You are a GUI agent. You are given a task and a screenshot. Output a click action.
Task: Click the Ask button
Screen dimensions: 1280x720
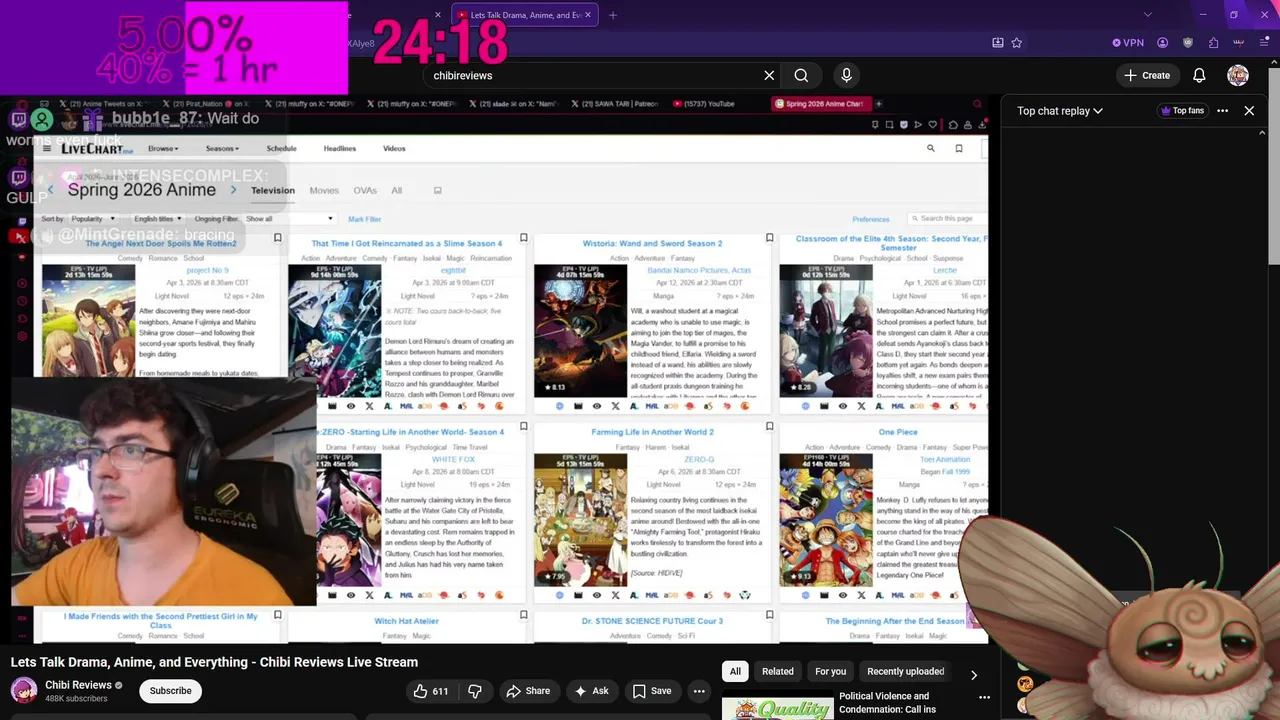click(x=591, y=691)
